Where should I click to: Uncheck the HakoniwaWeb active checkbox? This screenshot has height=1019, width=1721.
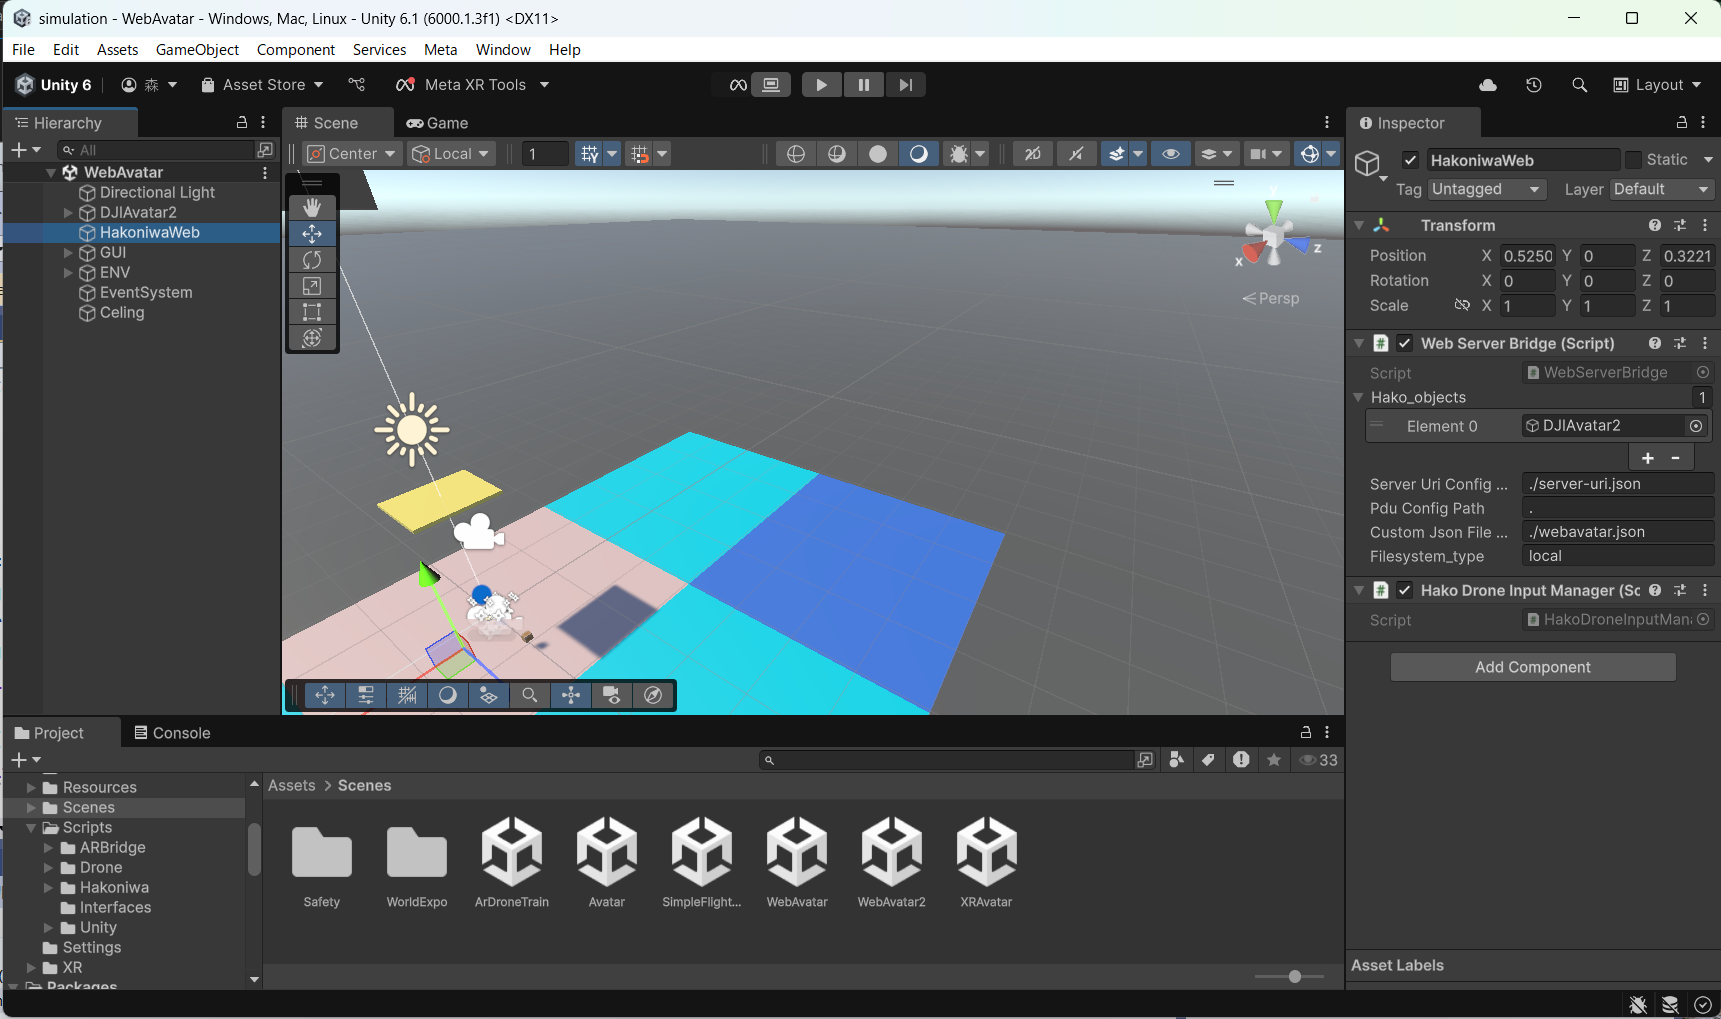point(1411,159)
